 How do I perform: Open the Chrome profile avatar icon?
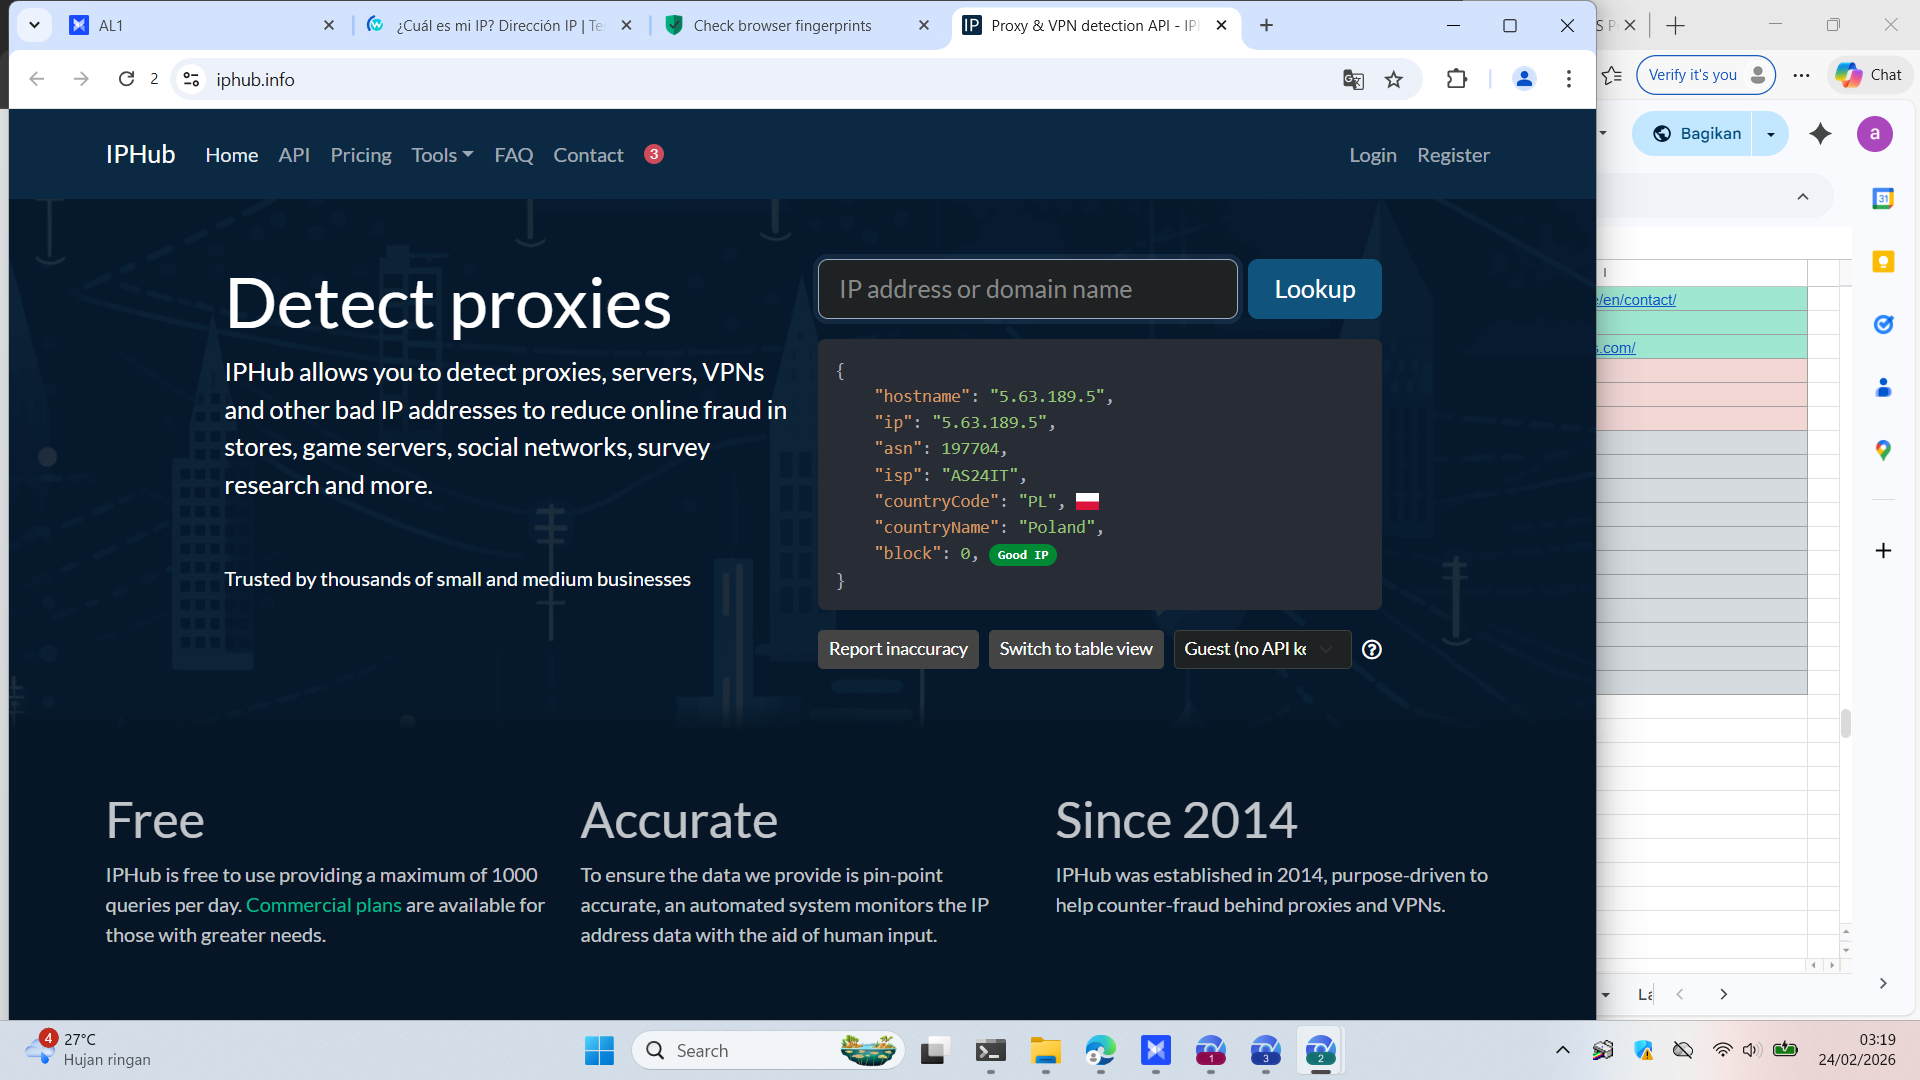pos(1524,79)
